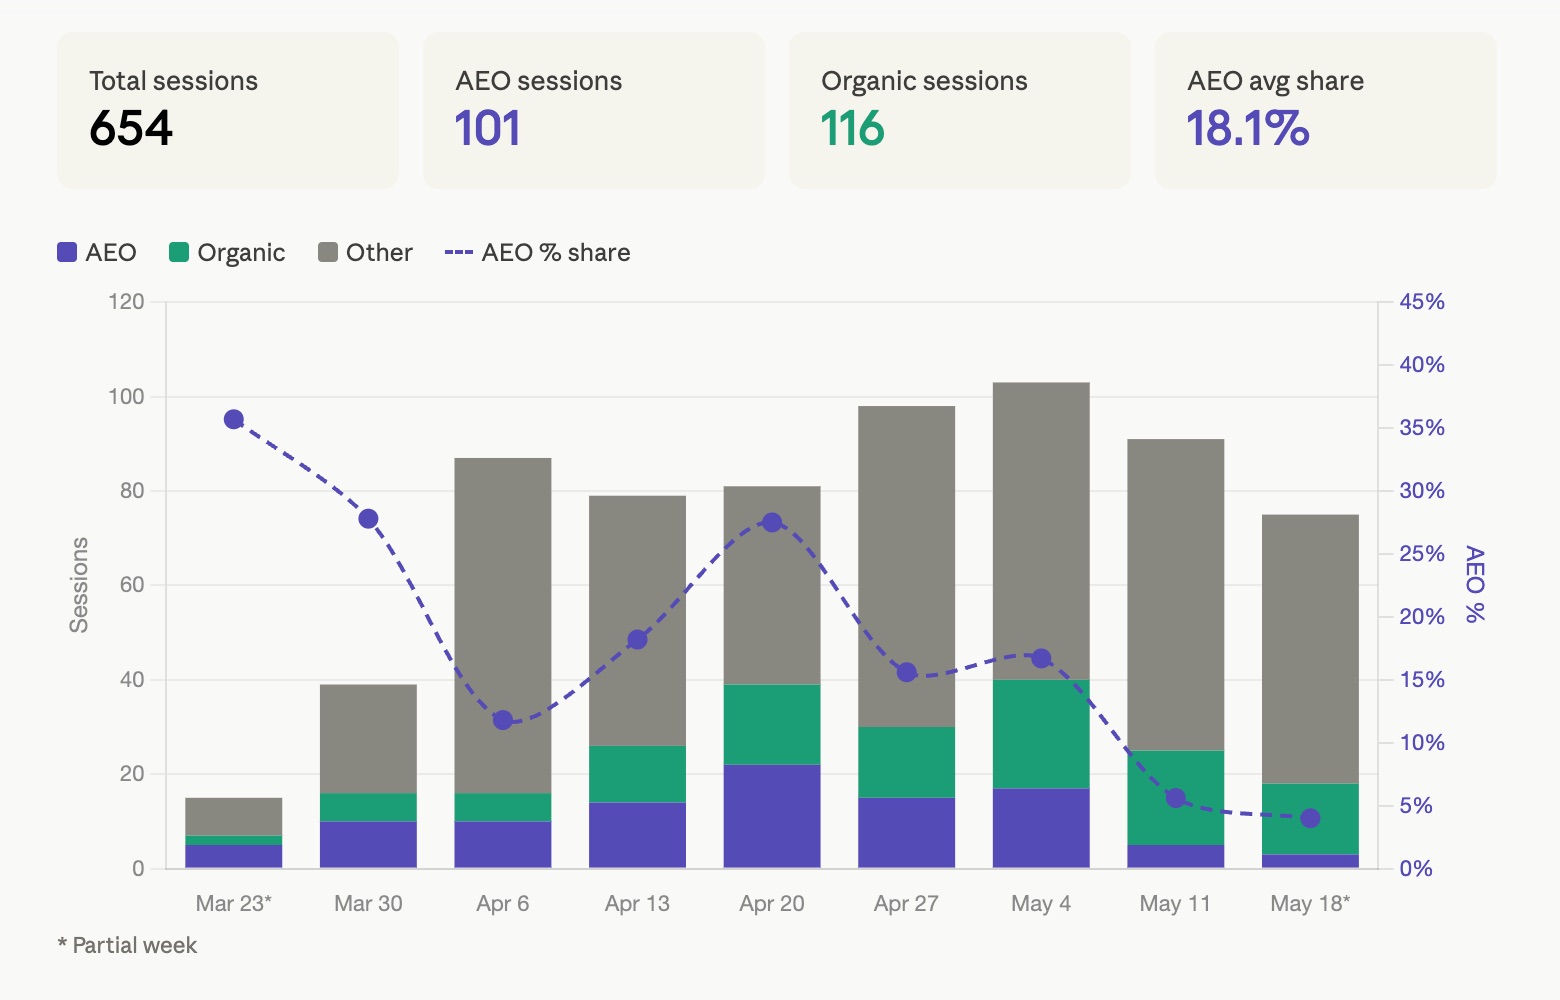Click the purple AEO segment of Apr 13 bar
Image resolution: width=1560 pixels, height=1000 pixels.
coord(637,835)
